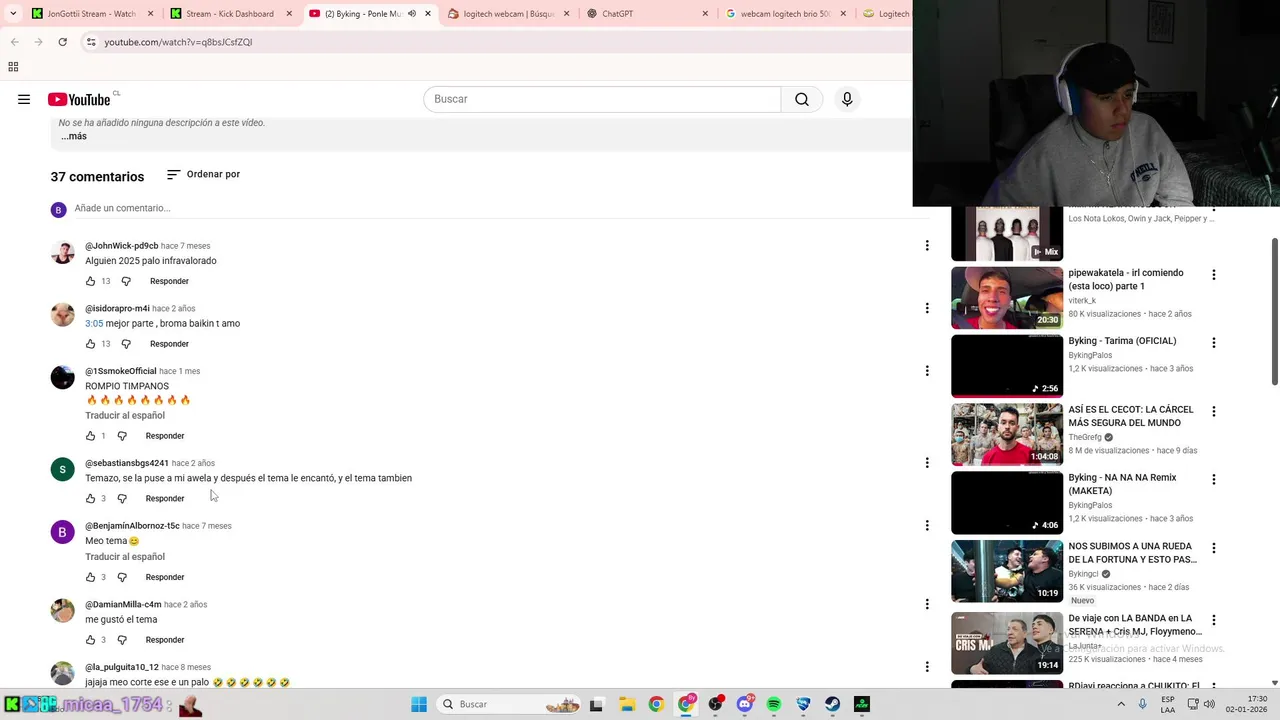Reply to the @isidorapro-m4i comment
The image size is (1280, 720).
tap(169, 344)
